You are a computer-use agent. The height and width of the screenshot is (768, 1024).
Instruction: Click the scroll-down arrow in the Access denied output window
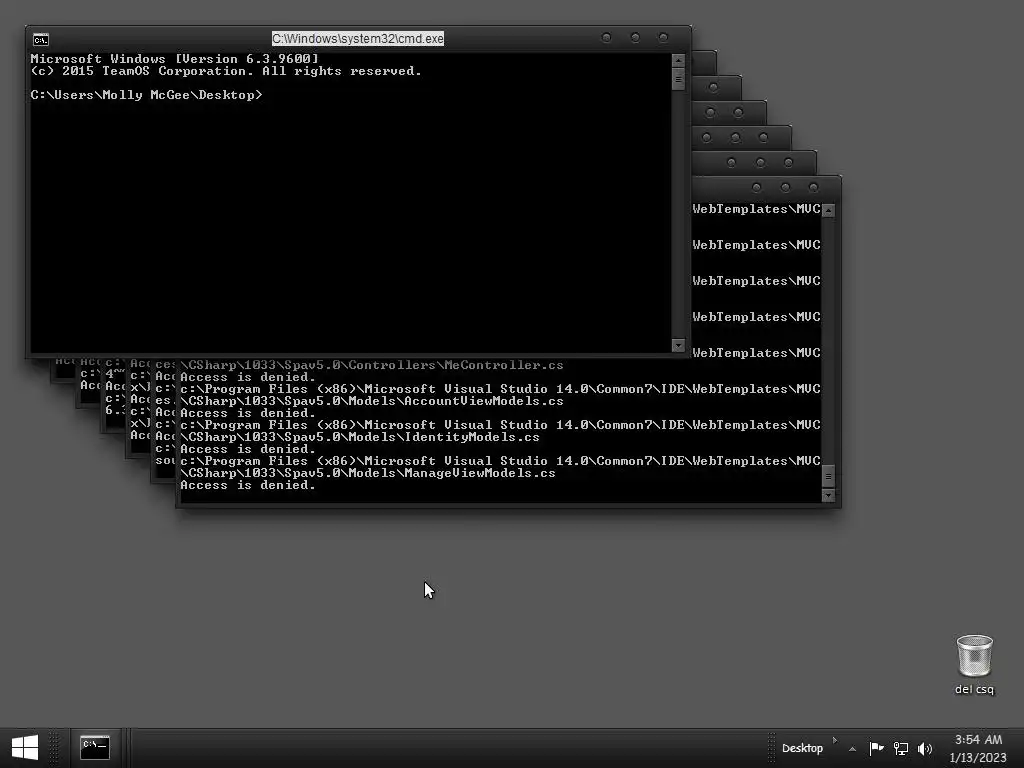(828, 496)
